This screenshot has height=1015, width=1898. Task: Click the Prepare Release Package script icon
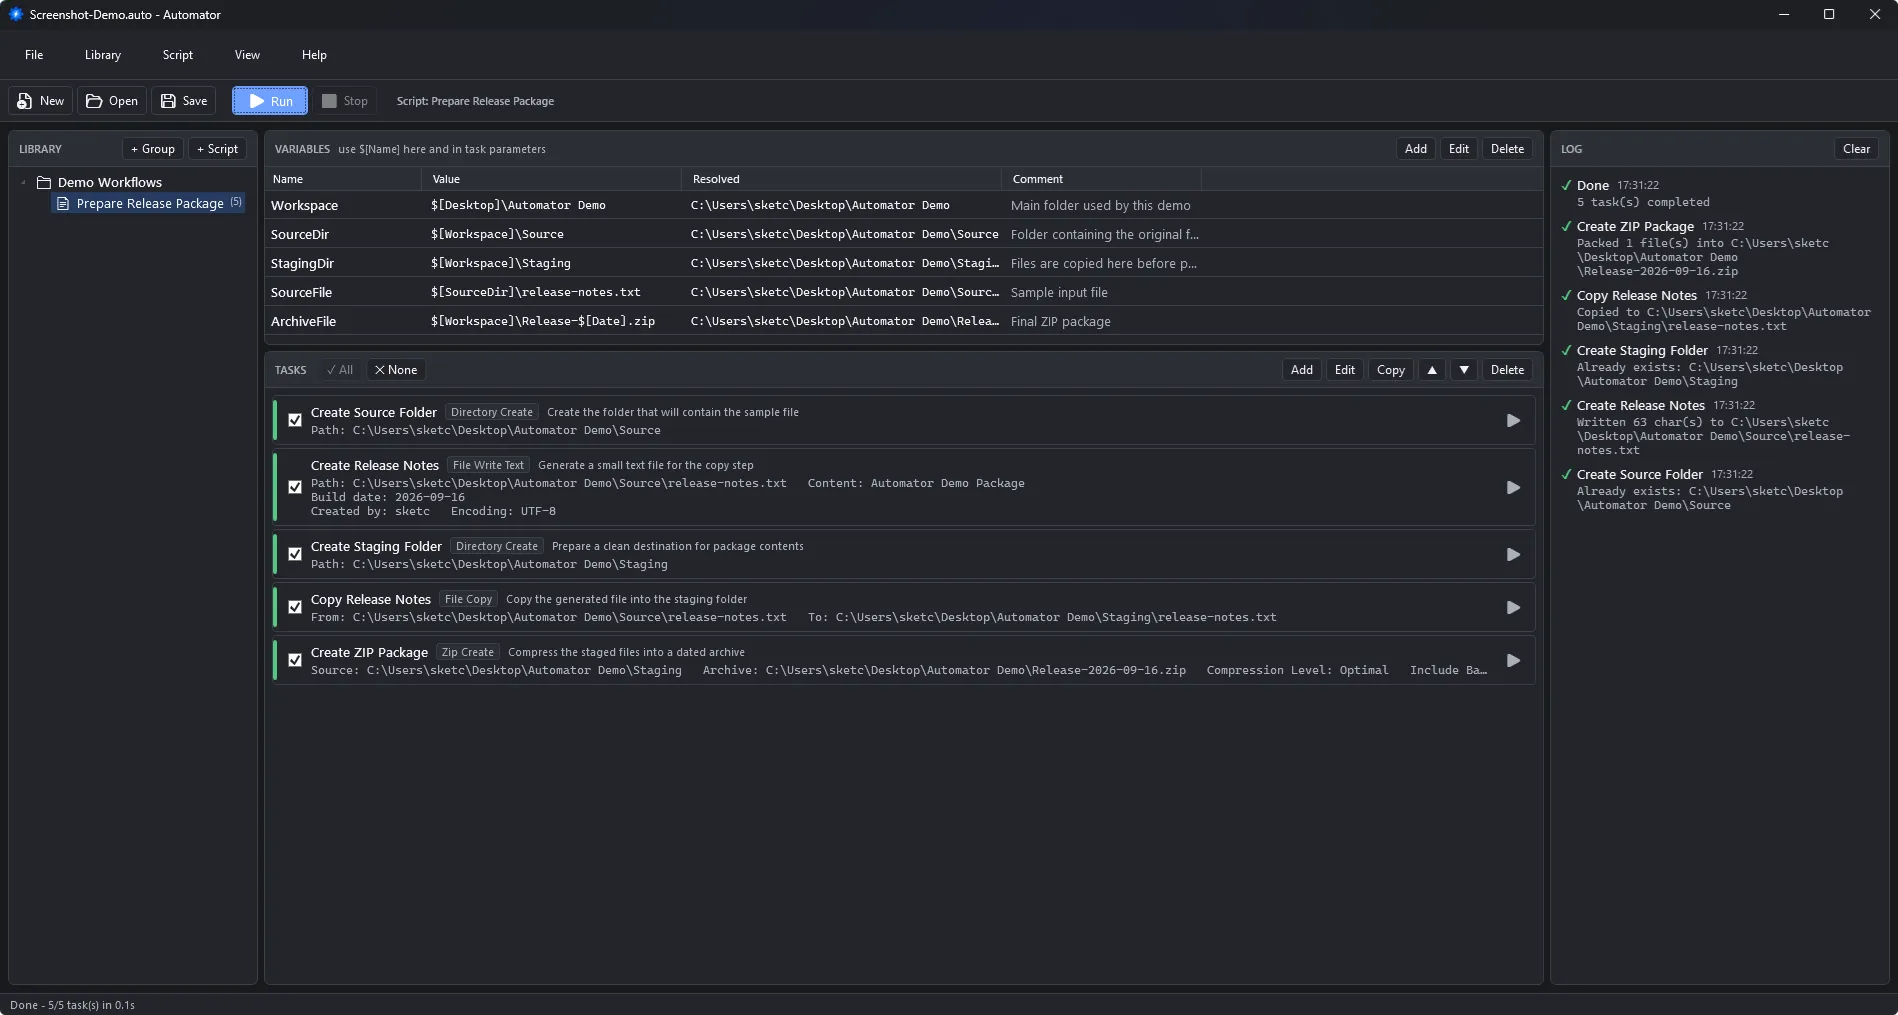(x=63, y=204)
